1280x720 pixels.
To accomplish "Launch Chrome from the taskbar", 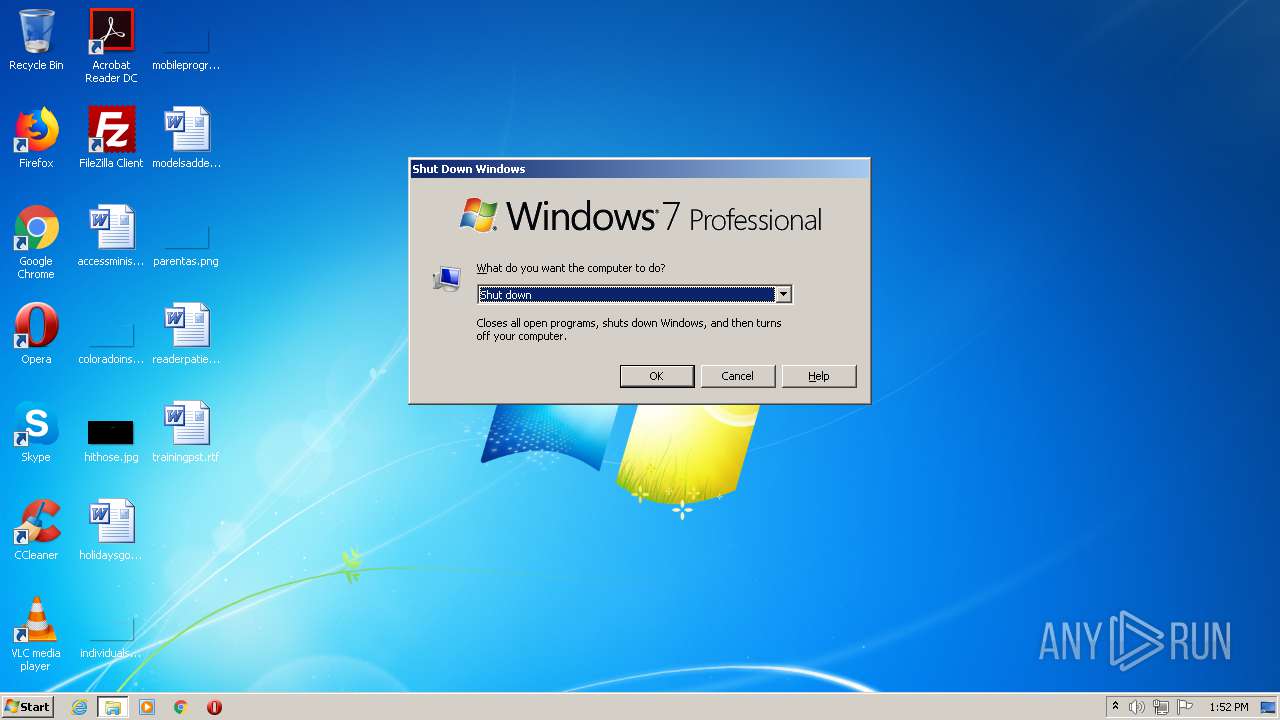I will pos(181,707).
